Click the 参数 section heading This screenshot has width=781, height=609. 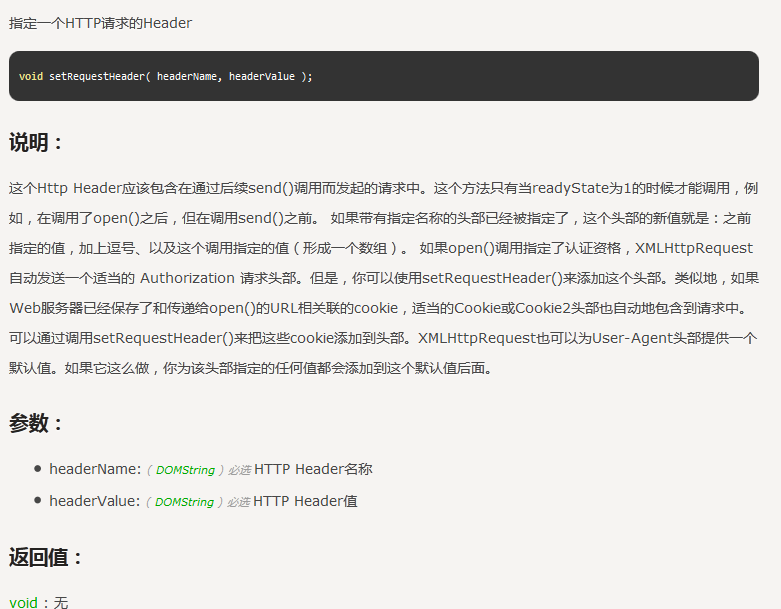coord(36,423)
